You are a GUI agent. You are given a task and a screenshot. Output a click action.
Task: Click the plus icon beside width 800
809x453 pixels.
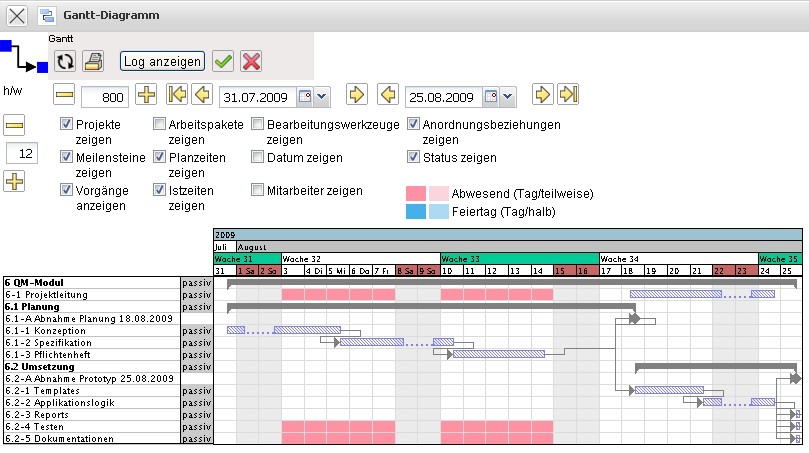[x=146, y=95]
